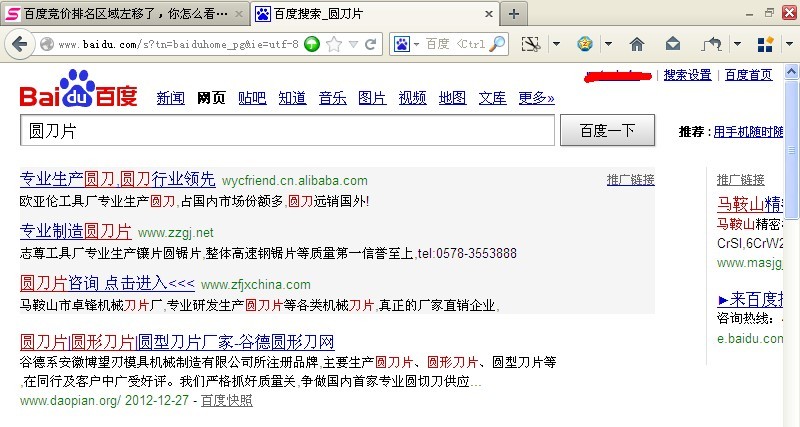
Task: Click the undo closed-tab arrow icon
Action: coord(711,44)
